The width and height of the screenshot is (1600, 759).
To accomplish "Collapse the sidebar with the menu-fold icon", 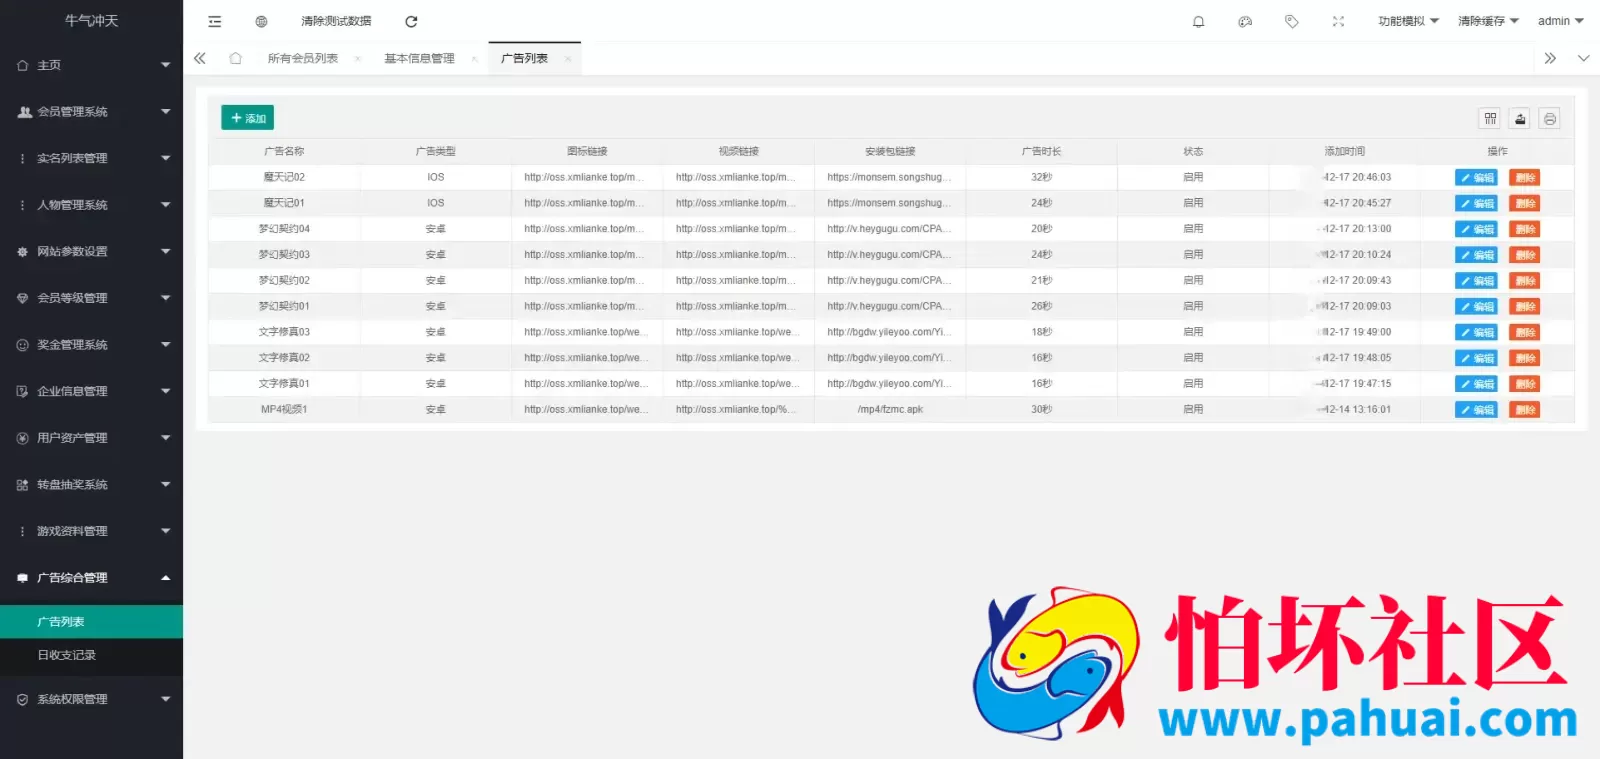I will 214,21.
